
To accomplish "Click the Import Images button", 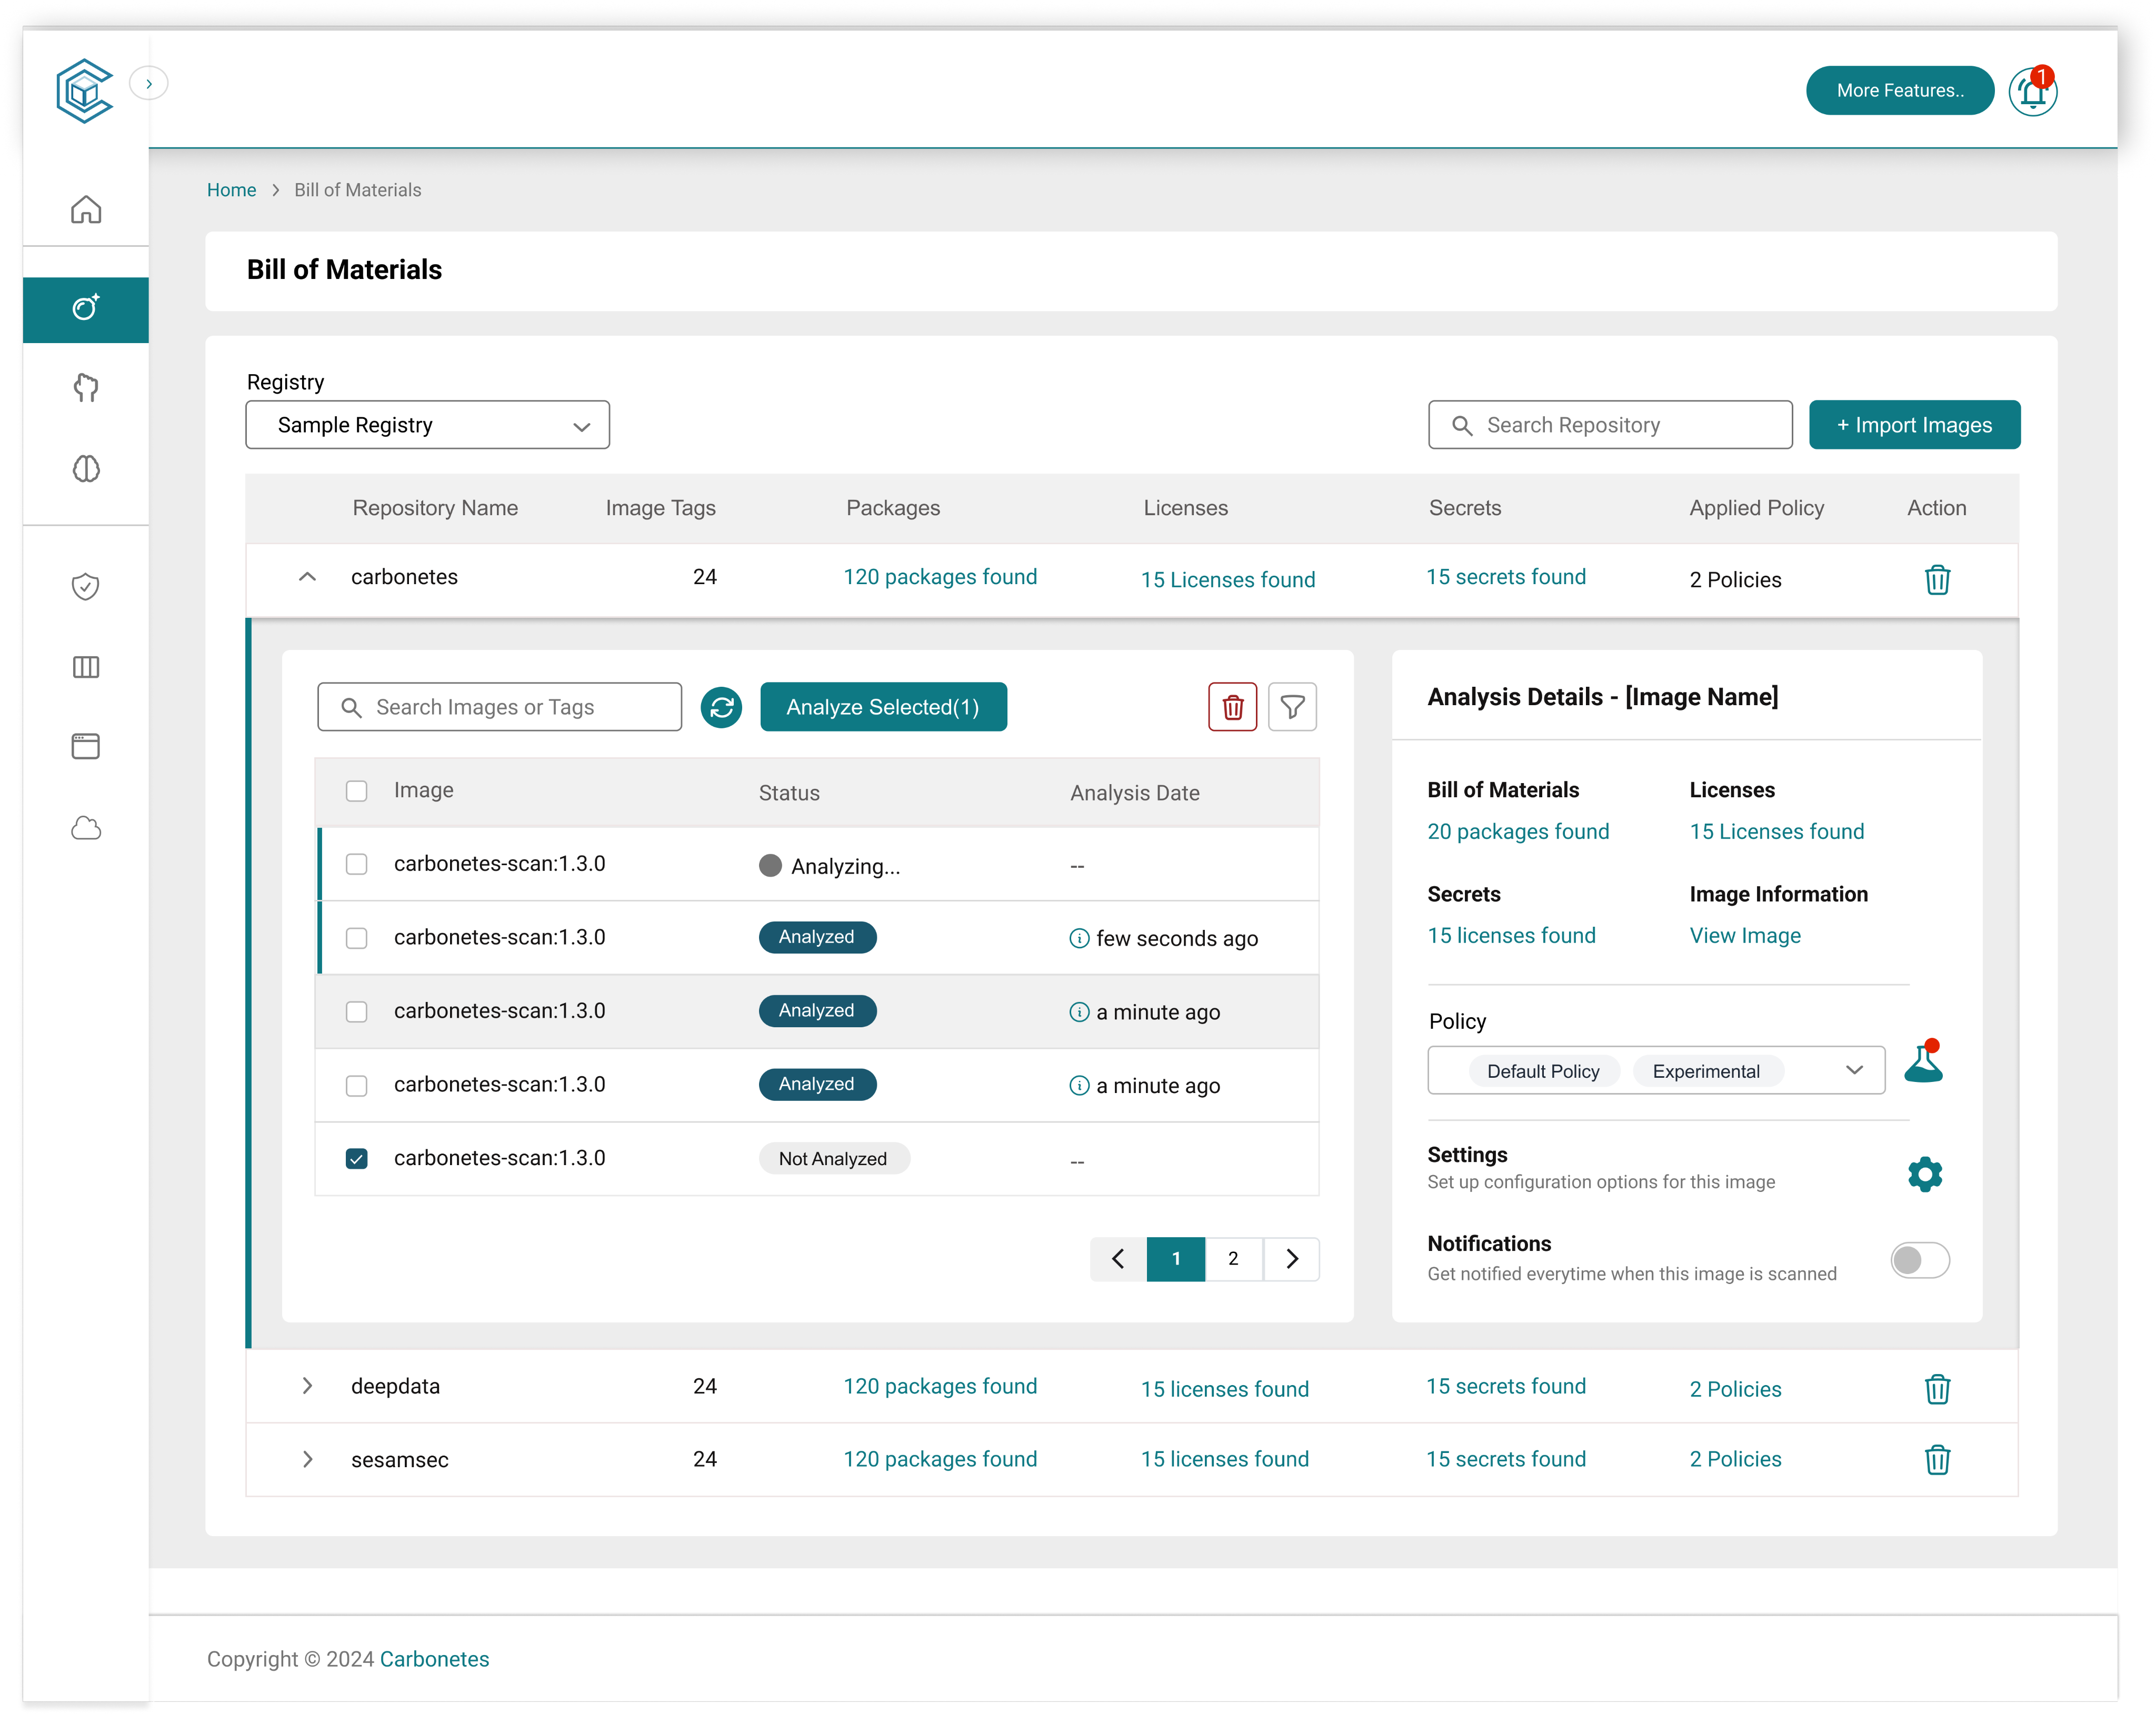I will pyautogui.click(x=1913, y=425).
